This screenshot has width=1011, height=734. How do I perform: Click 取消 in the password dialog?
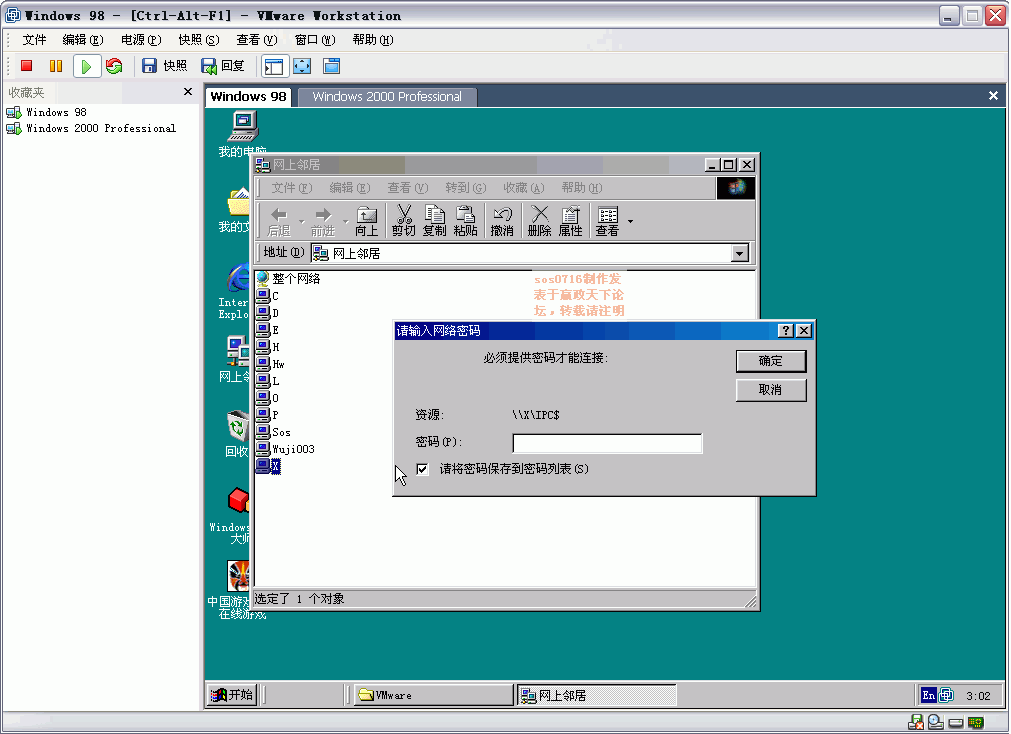771,390
